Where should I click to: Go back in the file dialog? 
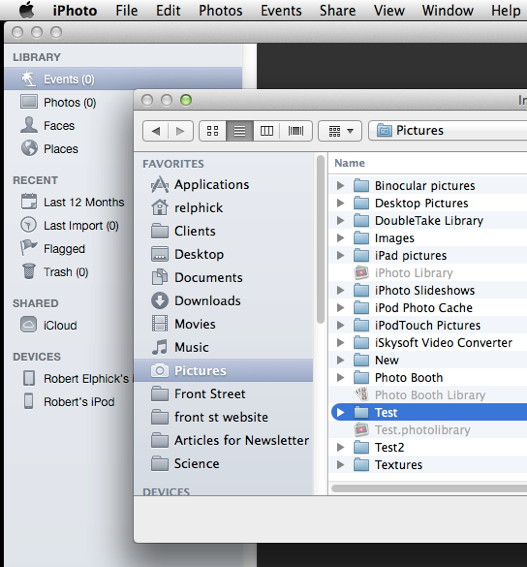pyautogui.click(x=156, y=131)
